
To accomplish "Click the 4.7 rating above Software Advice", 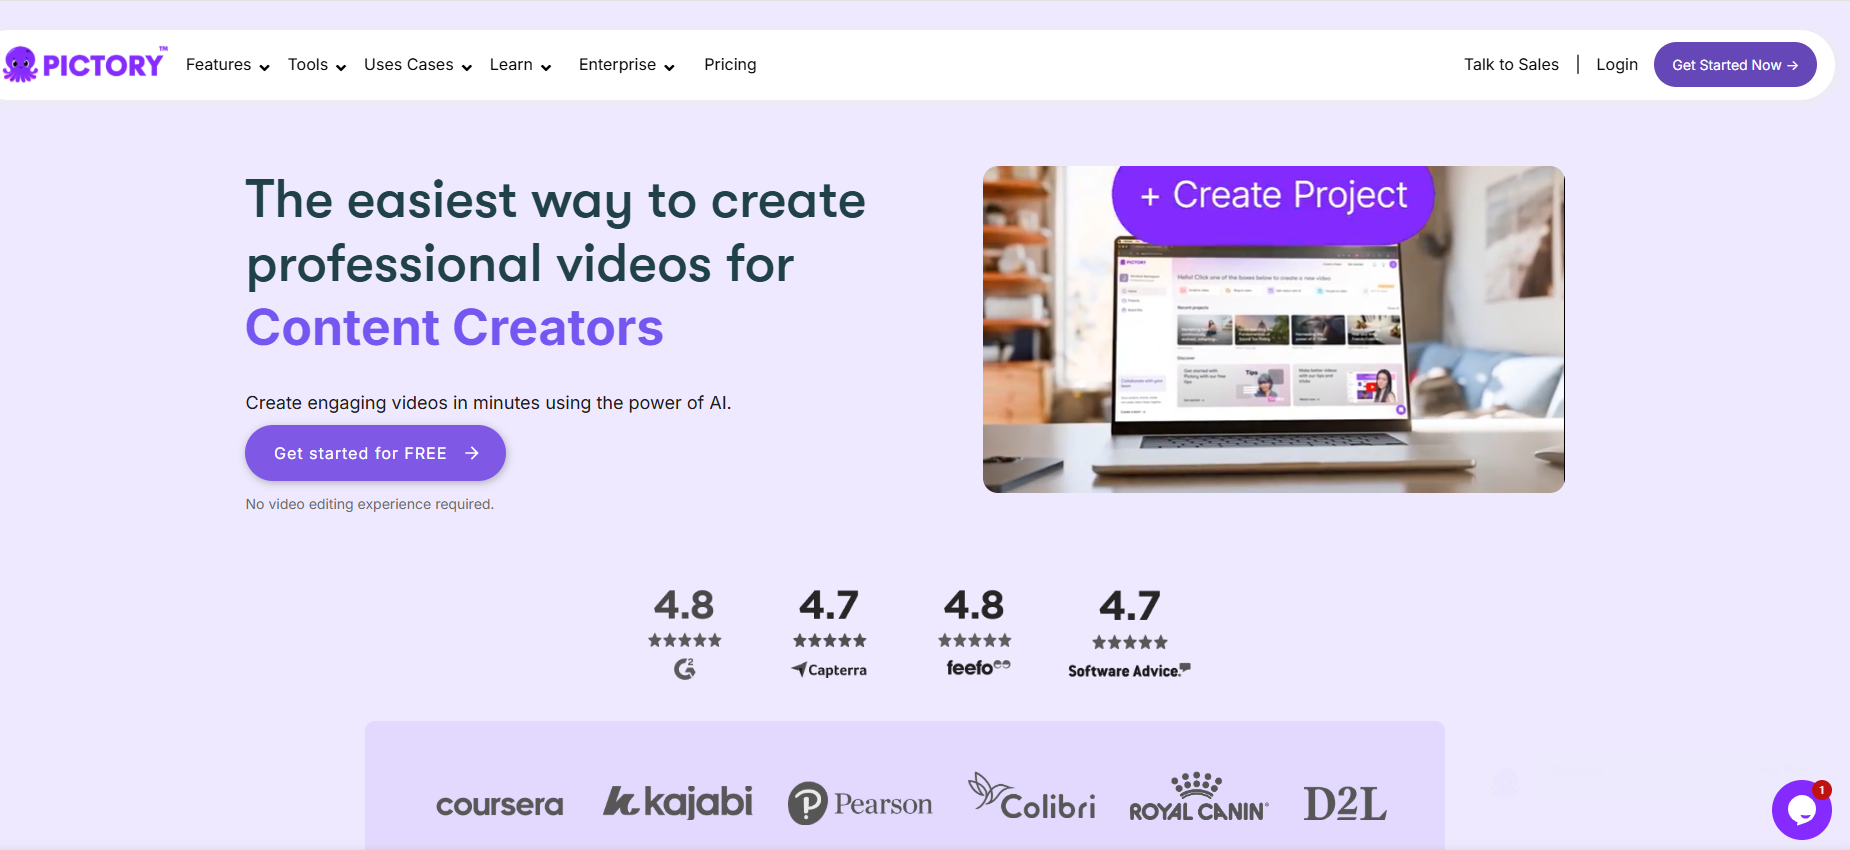I will [1130, 606].
